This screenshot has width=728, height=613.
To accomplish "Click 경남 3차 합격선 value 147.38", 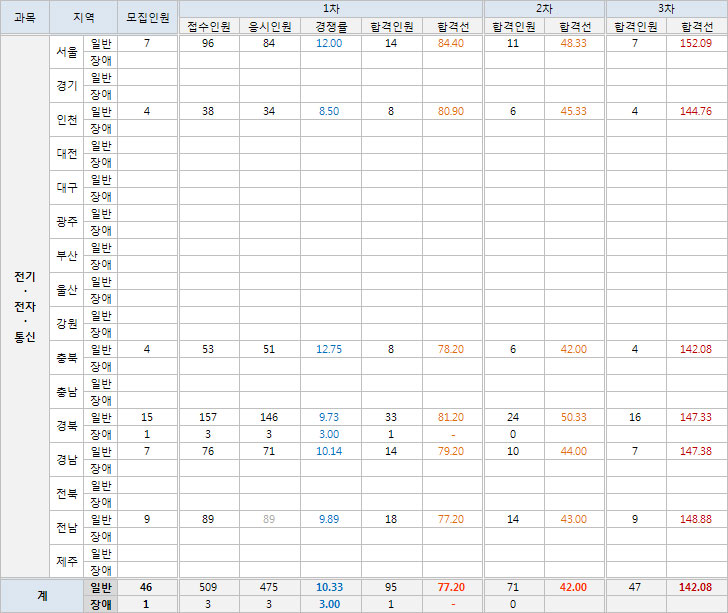I will [x=696, y=451].
